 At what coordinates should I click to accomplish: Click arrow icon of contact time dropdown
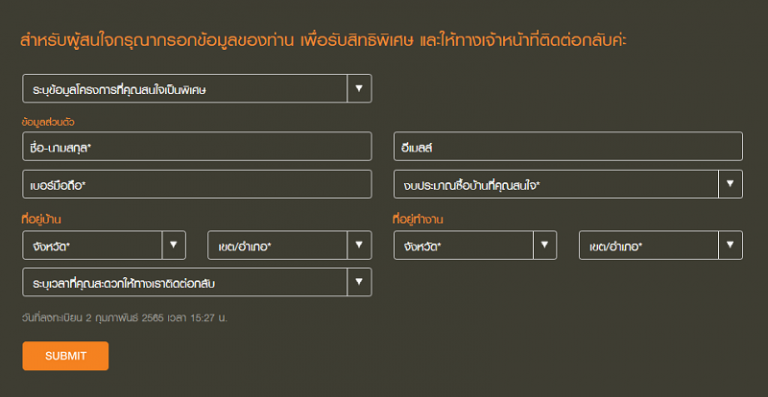pyautogui.click(x=359, y=282)
